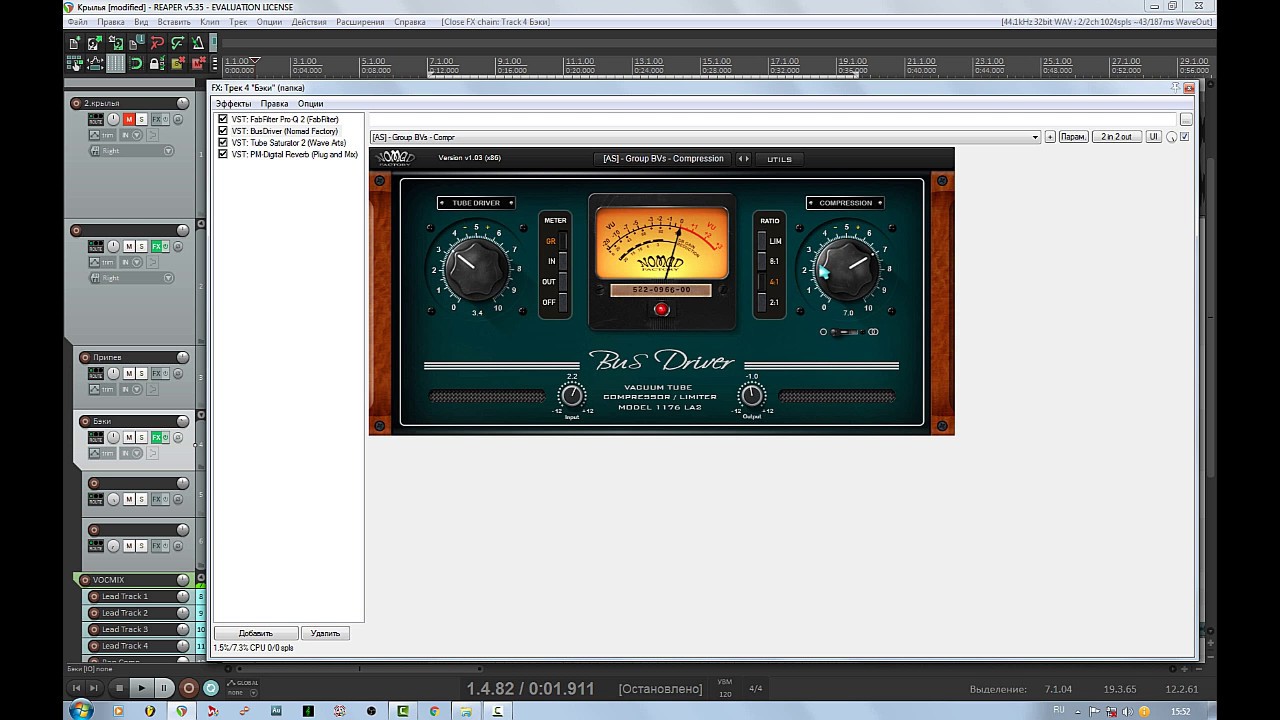Image resolution: width=1280 pixels, height=720 pixels.
Task: Click preset prev/next arrows in BusDriver header
Action: [x=743, y=159]
